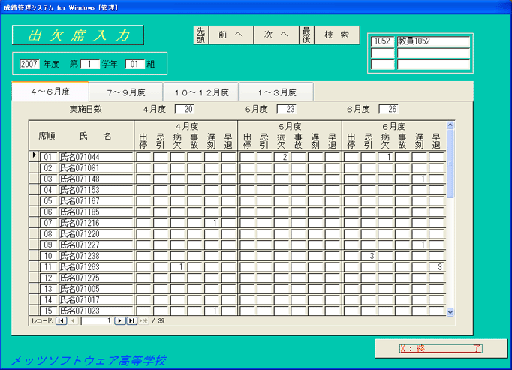Image resolution: width=512 pixels, height=370 pixels.
Task: Click the scrollbar down arrow of the student list
Action: point(450,312)
